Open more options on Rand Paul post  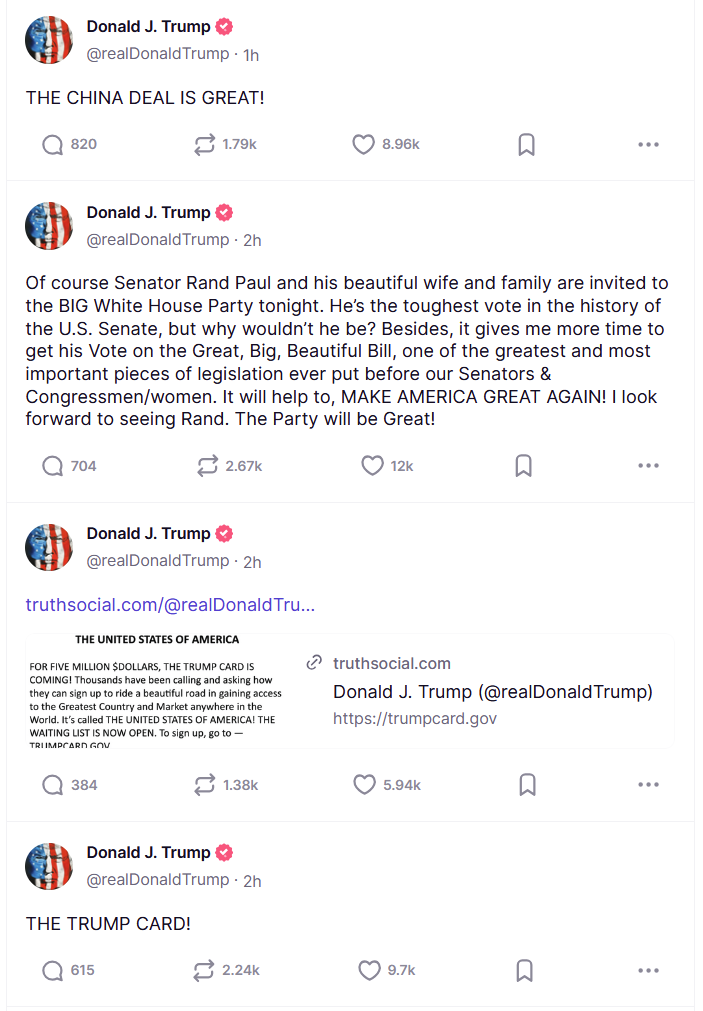coord(648,466)
